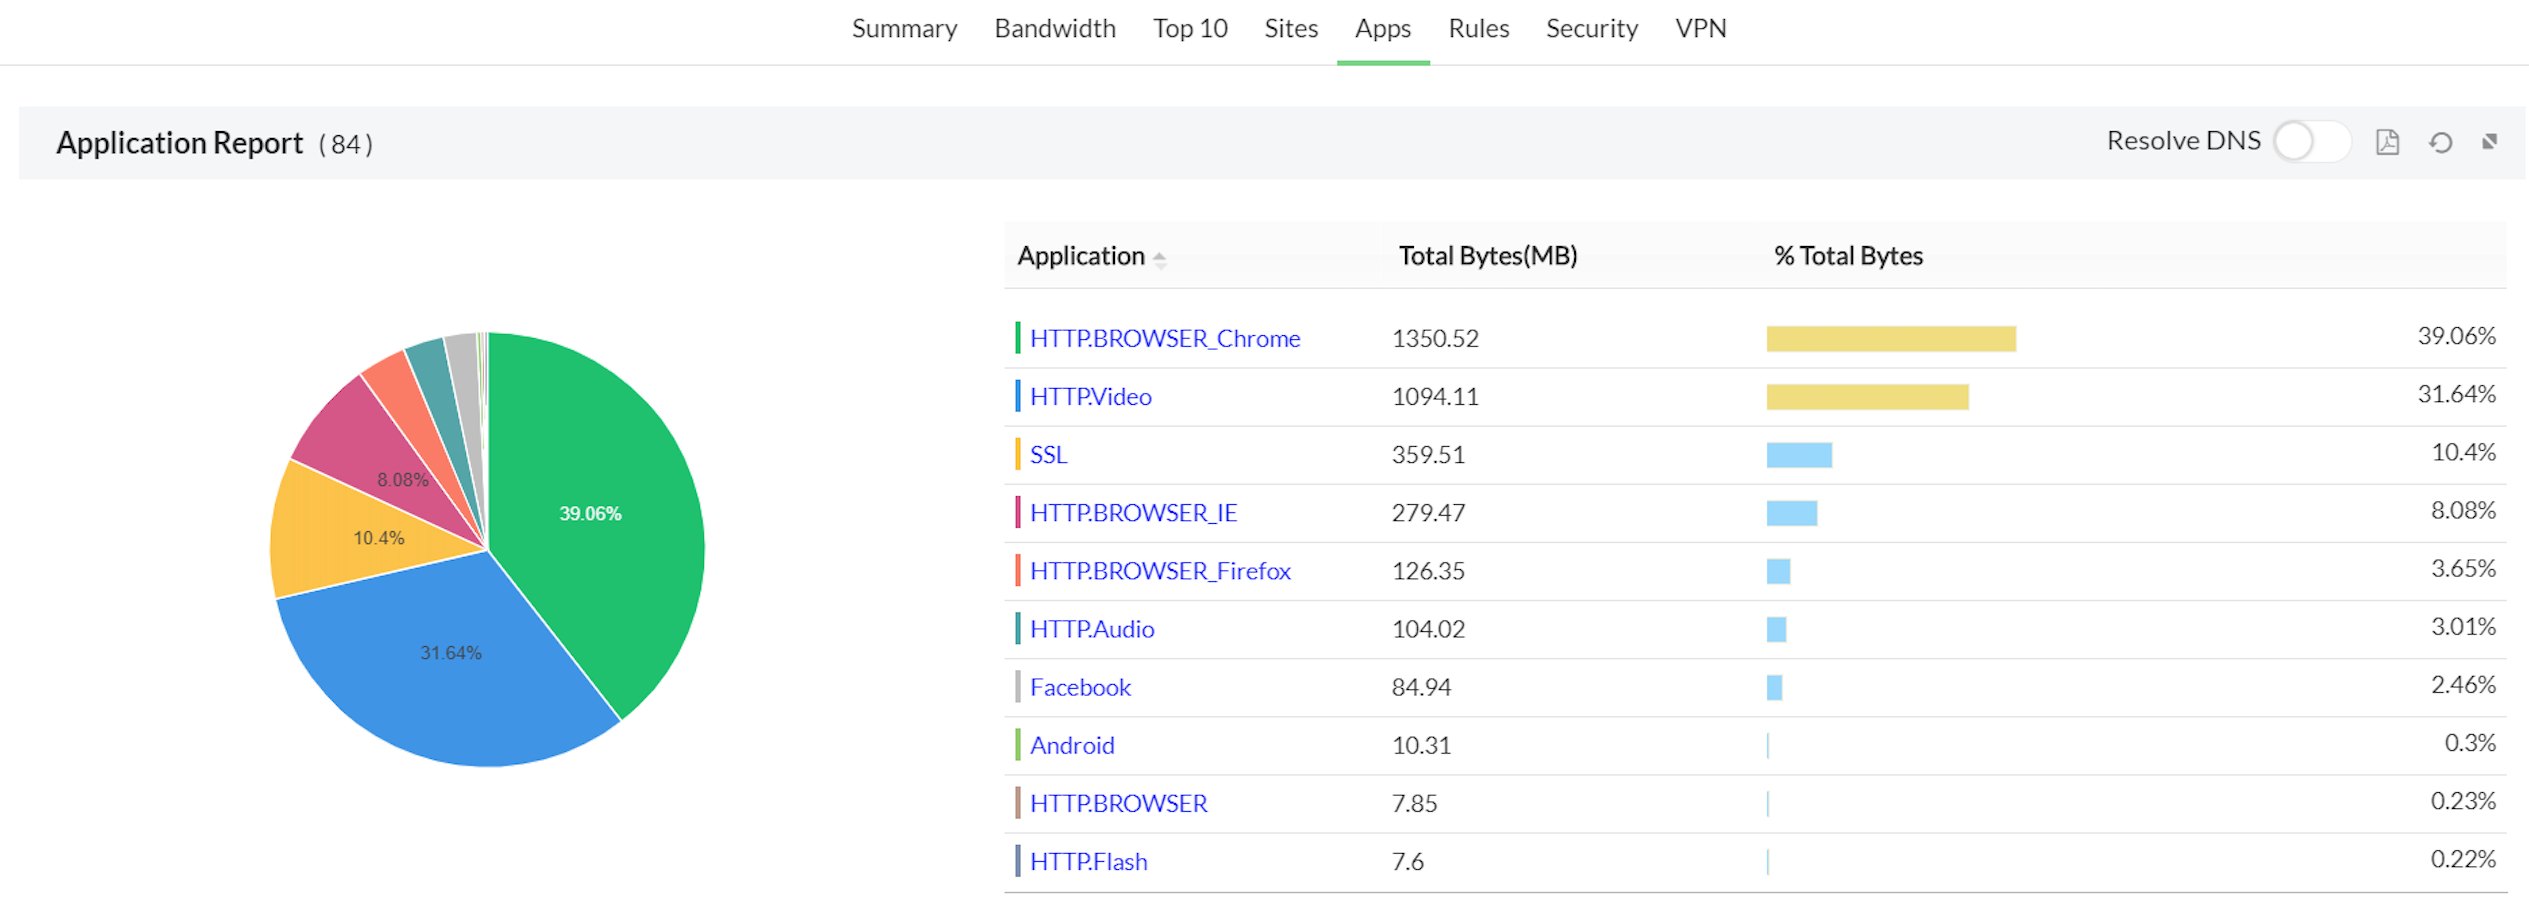Viewport: 2529px width, 904px height.
Task: Toggle sorting on the Application column
Action: click(x=1082, y=256)
